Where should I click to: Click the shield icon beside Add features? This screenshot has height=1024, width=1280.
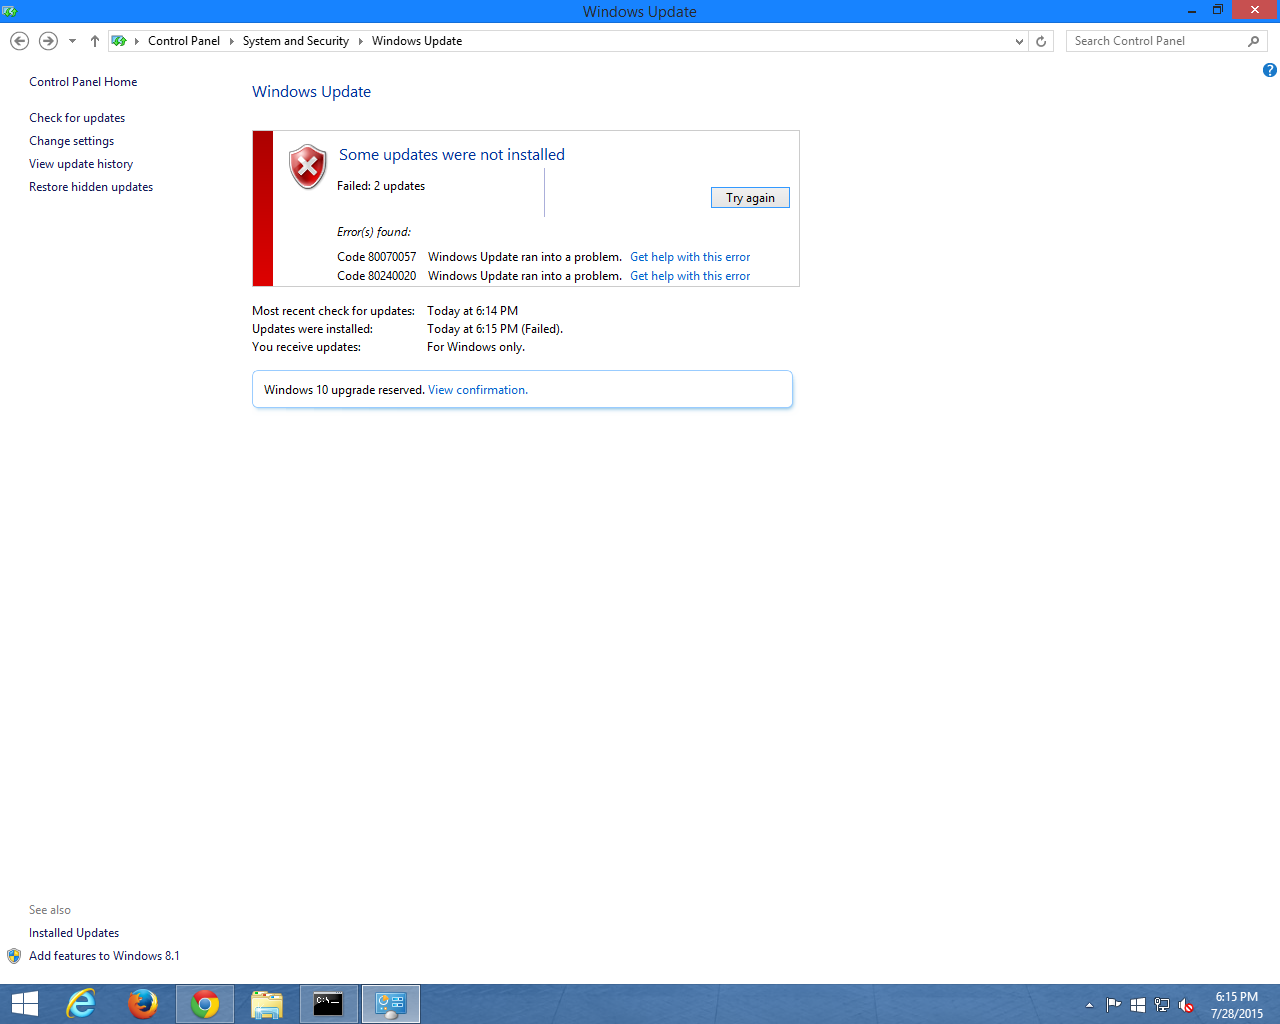pyautogui.click(x=14, y=956)
